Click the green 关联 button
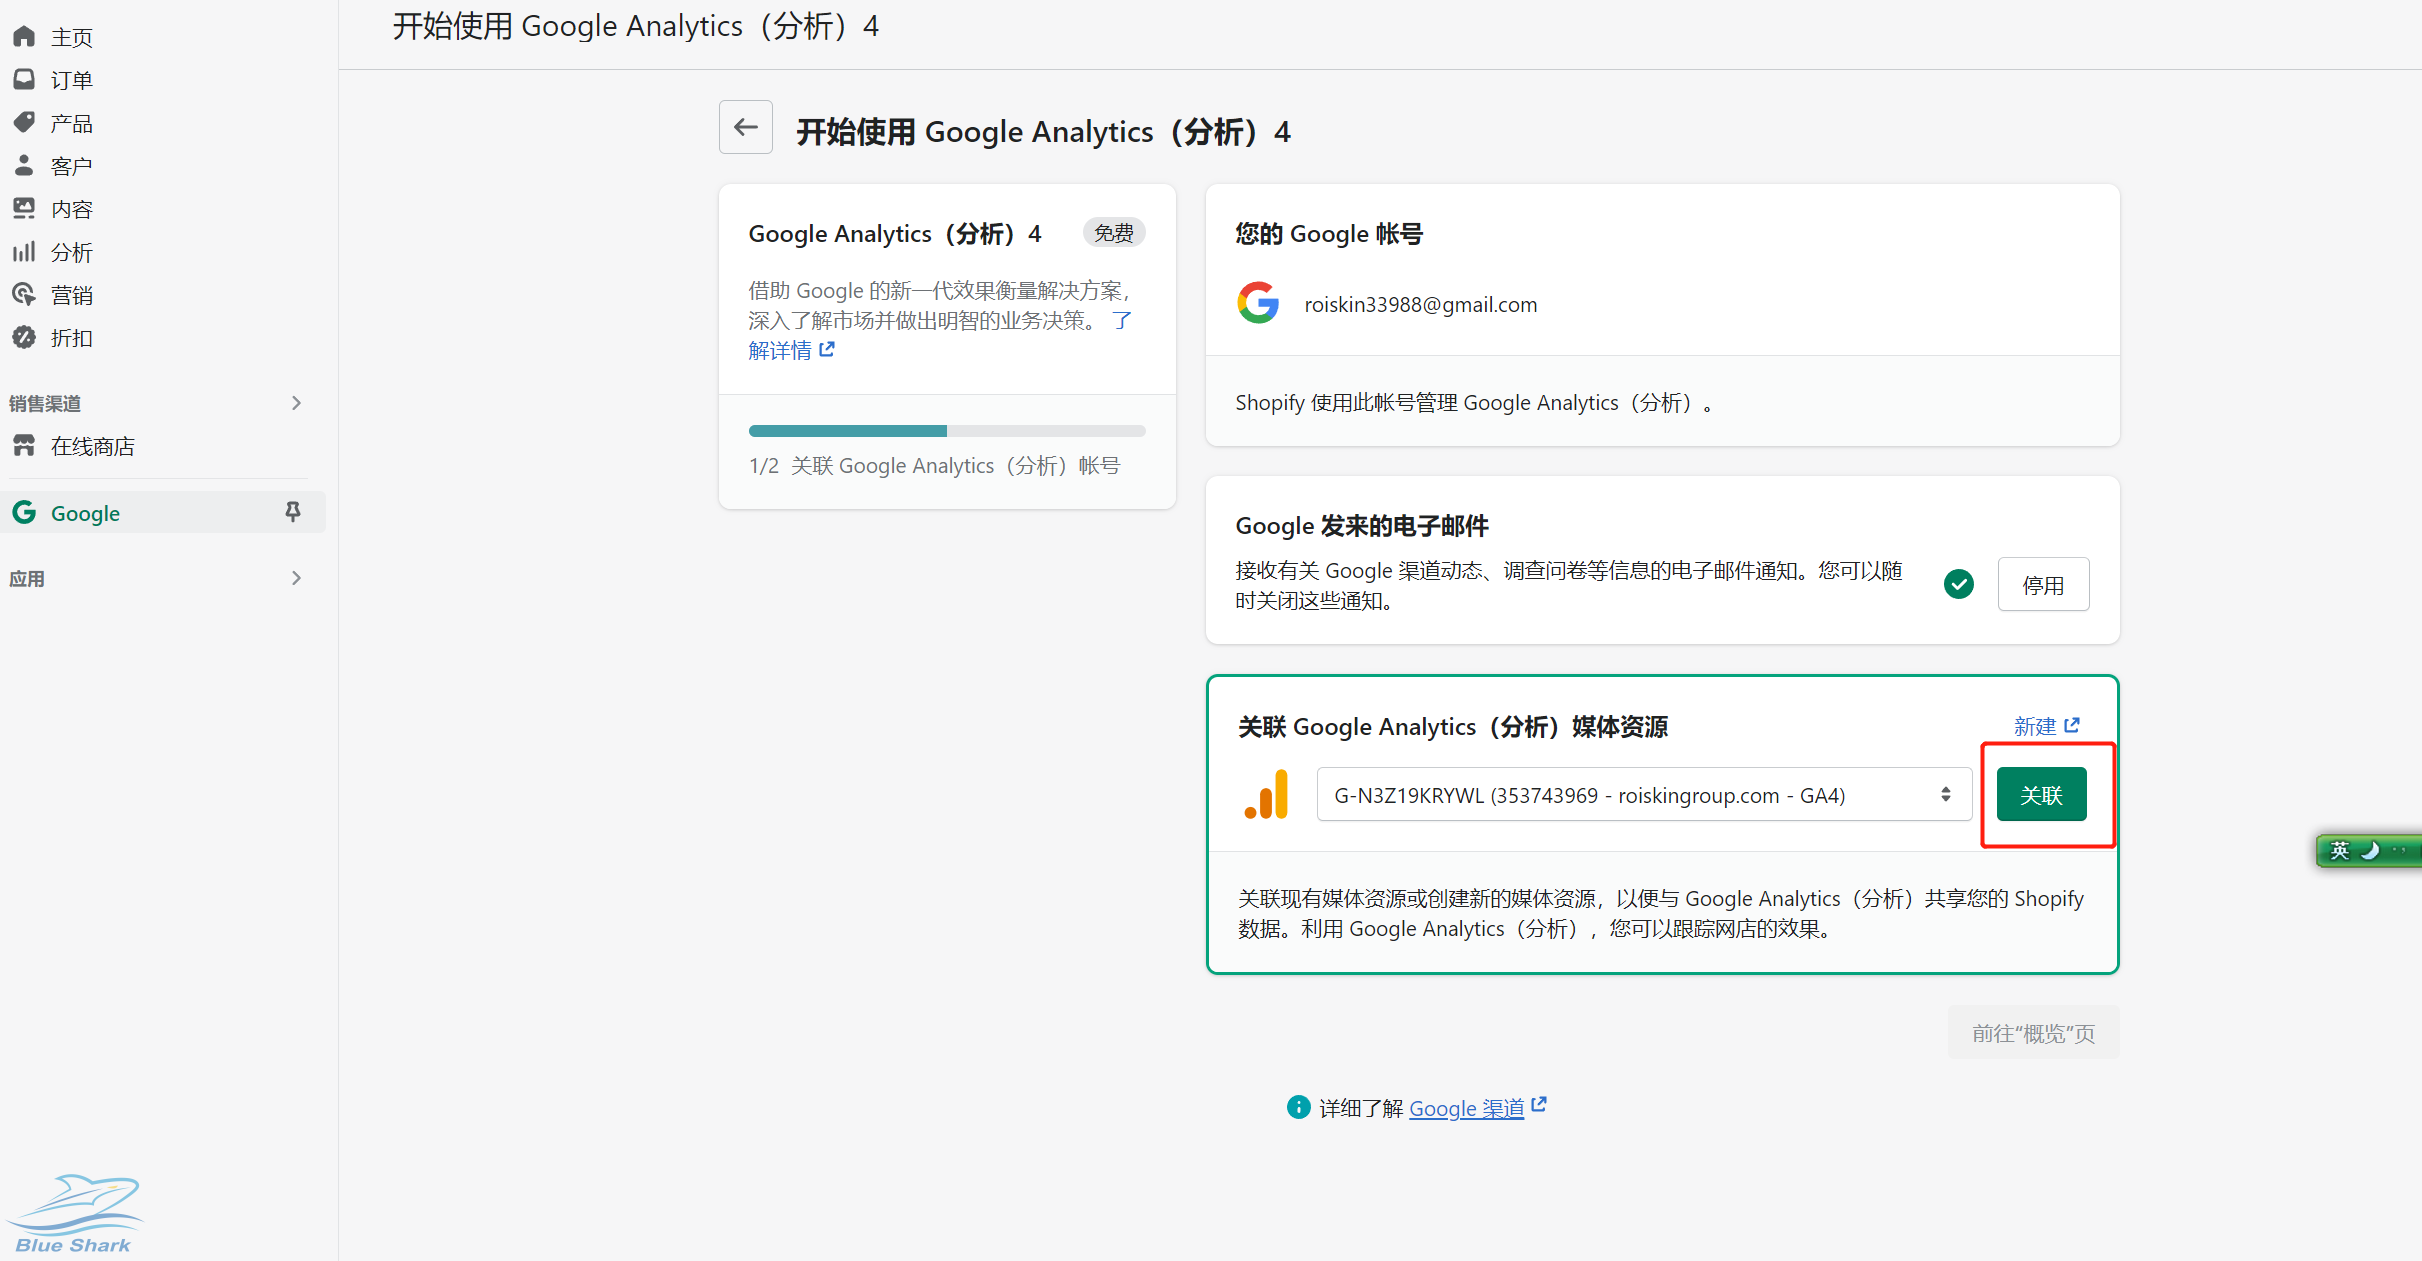 (x=2041, y=794)
